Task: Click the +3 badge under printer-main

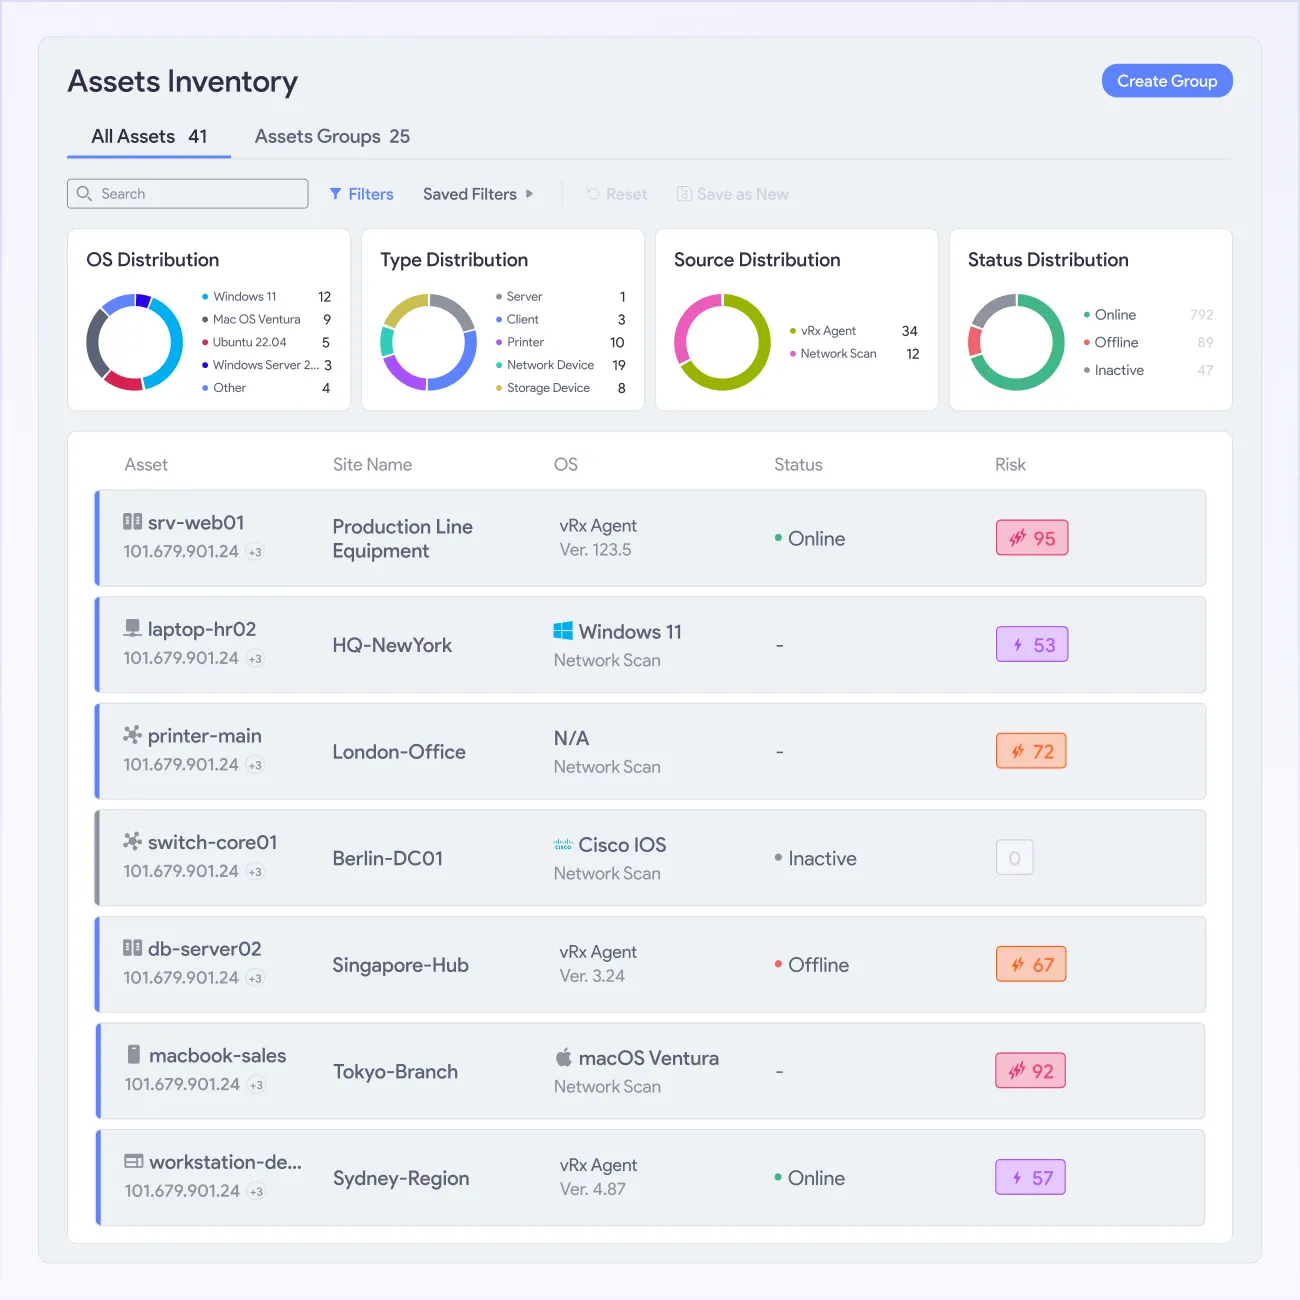Action: [255, 765]
